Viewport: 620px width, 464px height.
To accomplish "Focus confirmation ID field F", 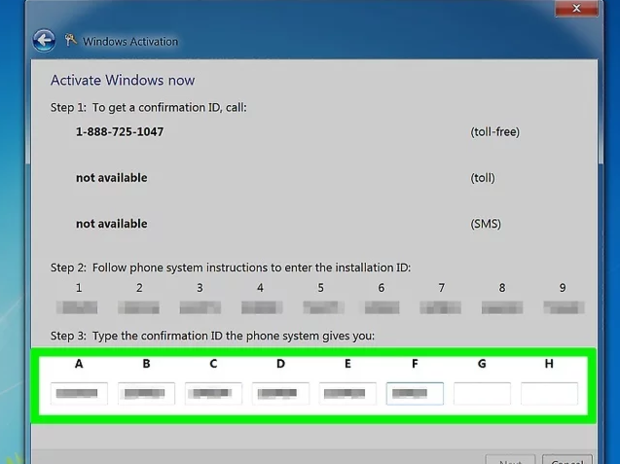I will pyautogui.click(x=415, y=393).
